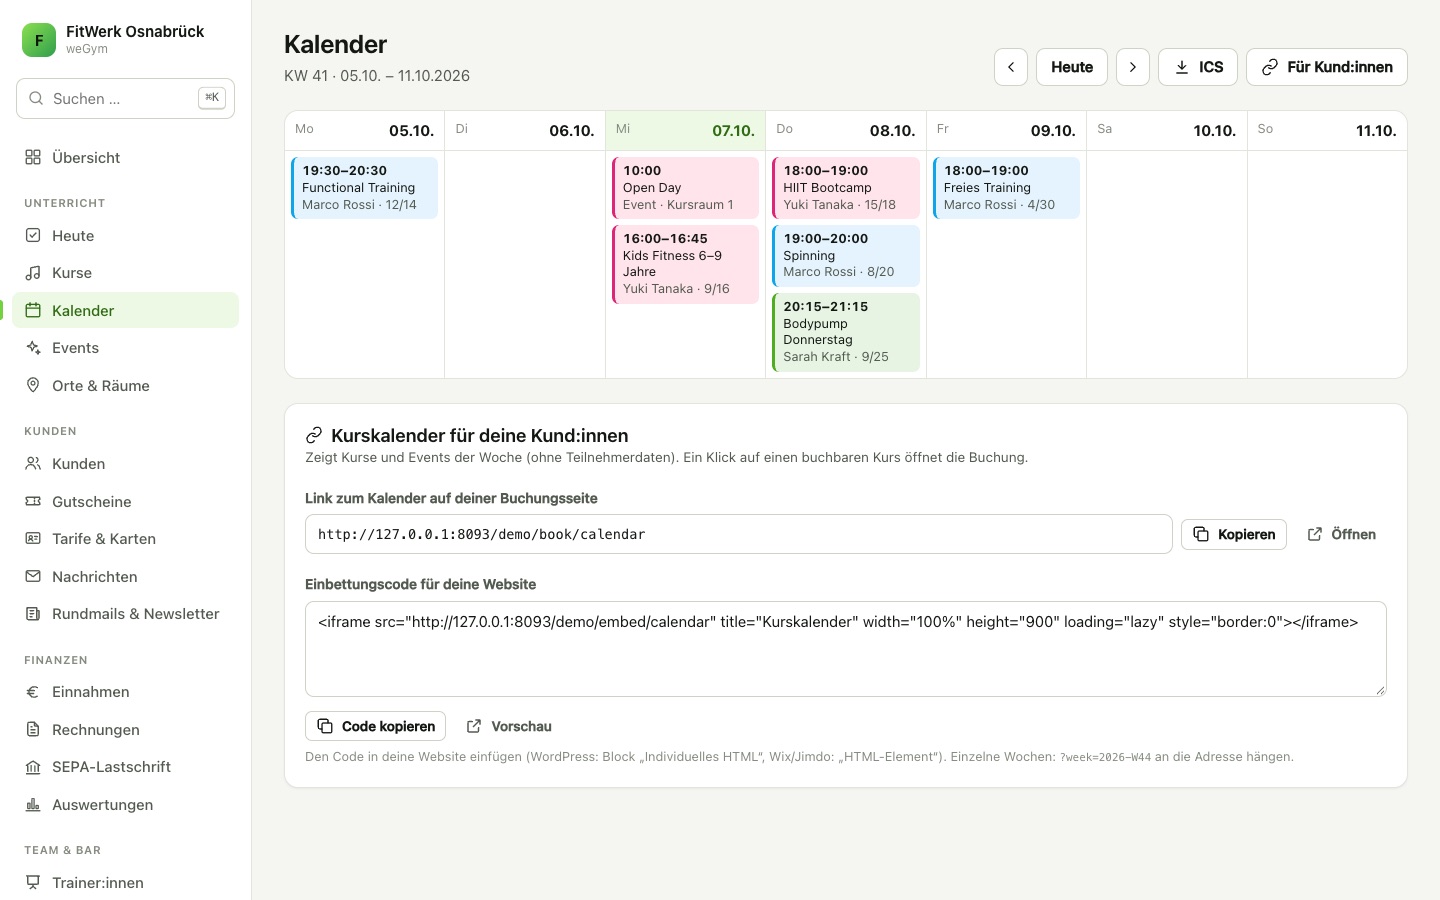The image size is (1440, 900).
Task: Download the ICS calendar file
Action: pyautogui.click(x=1198, y=67)
